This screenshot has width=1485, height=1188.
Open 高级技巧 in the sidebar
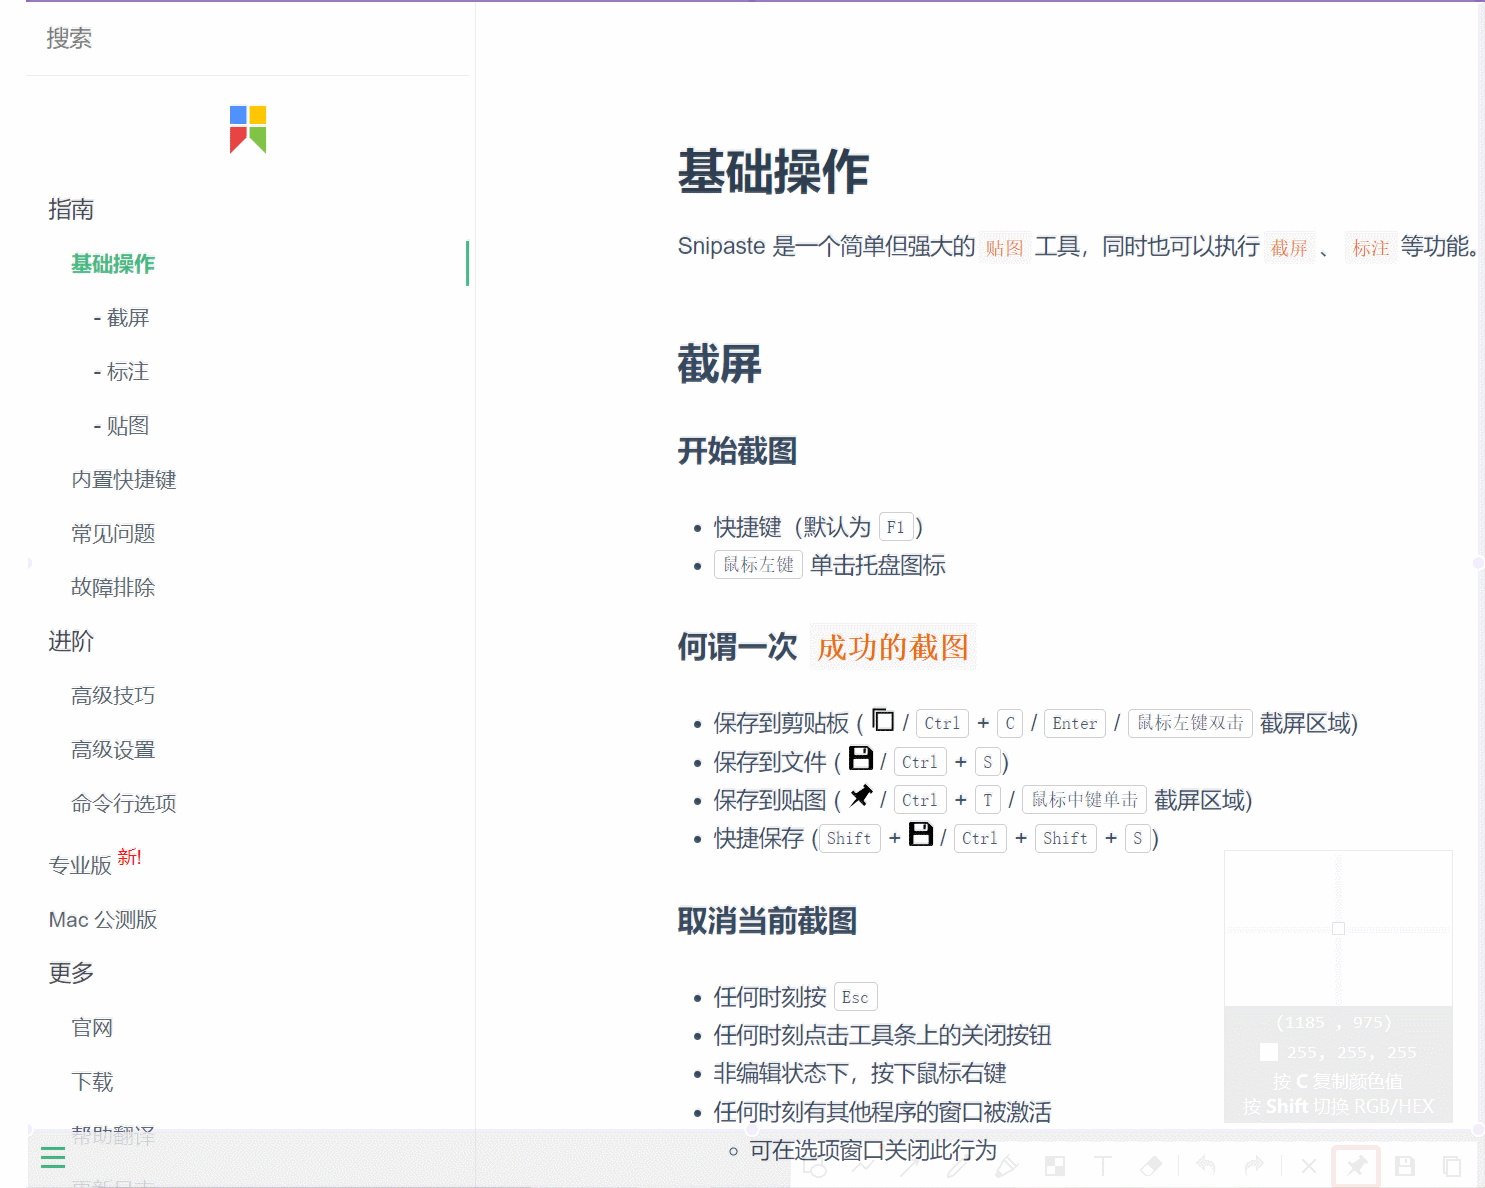click(113, 696)
